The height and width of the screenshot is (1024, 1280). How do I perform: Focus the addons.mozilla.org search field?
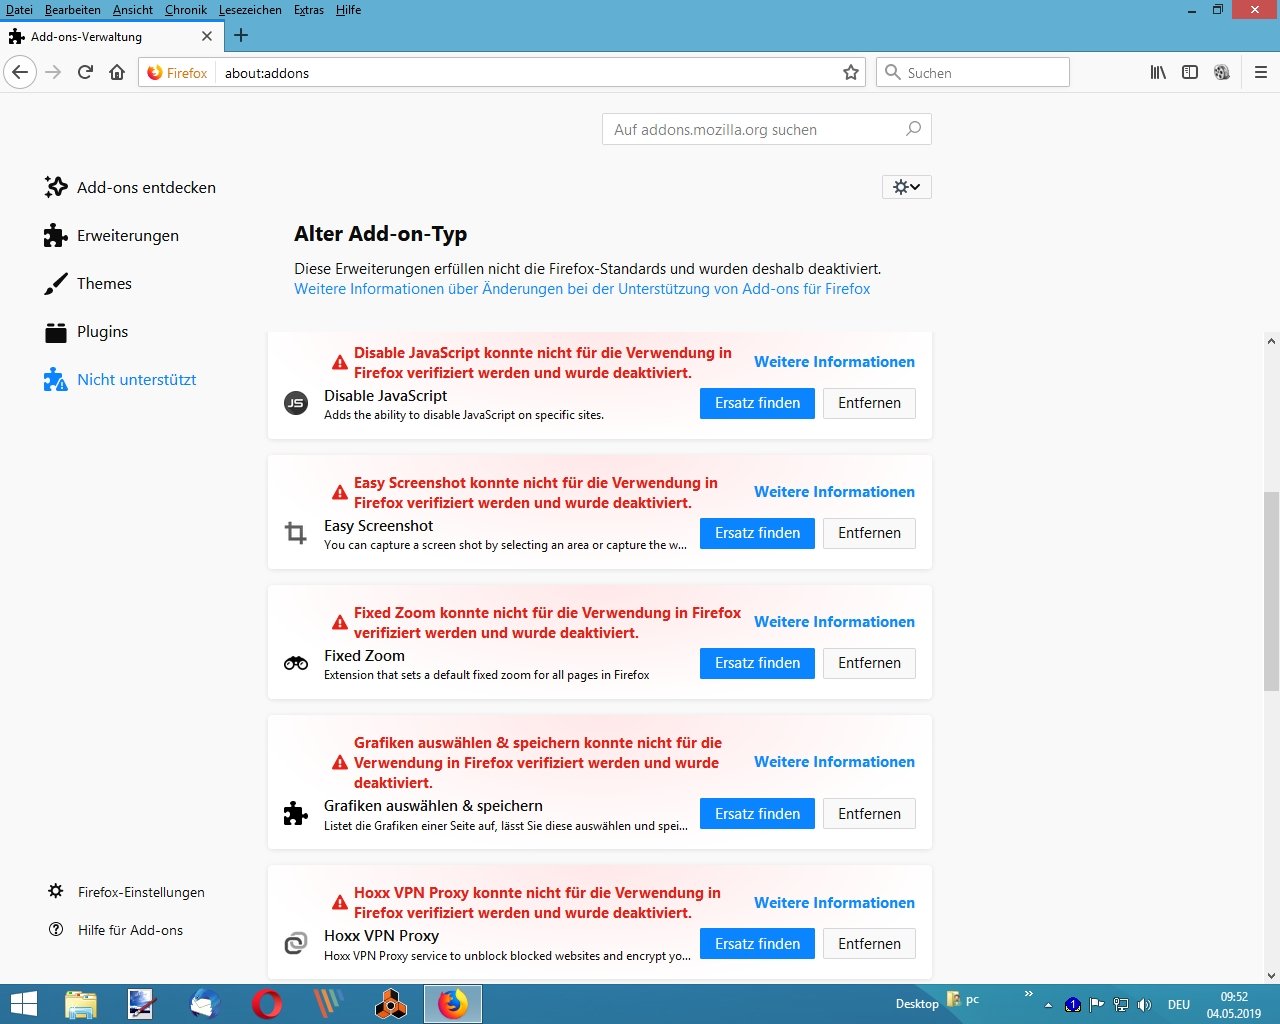click(x=767, y=129)
